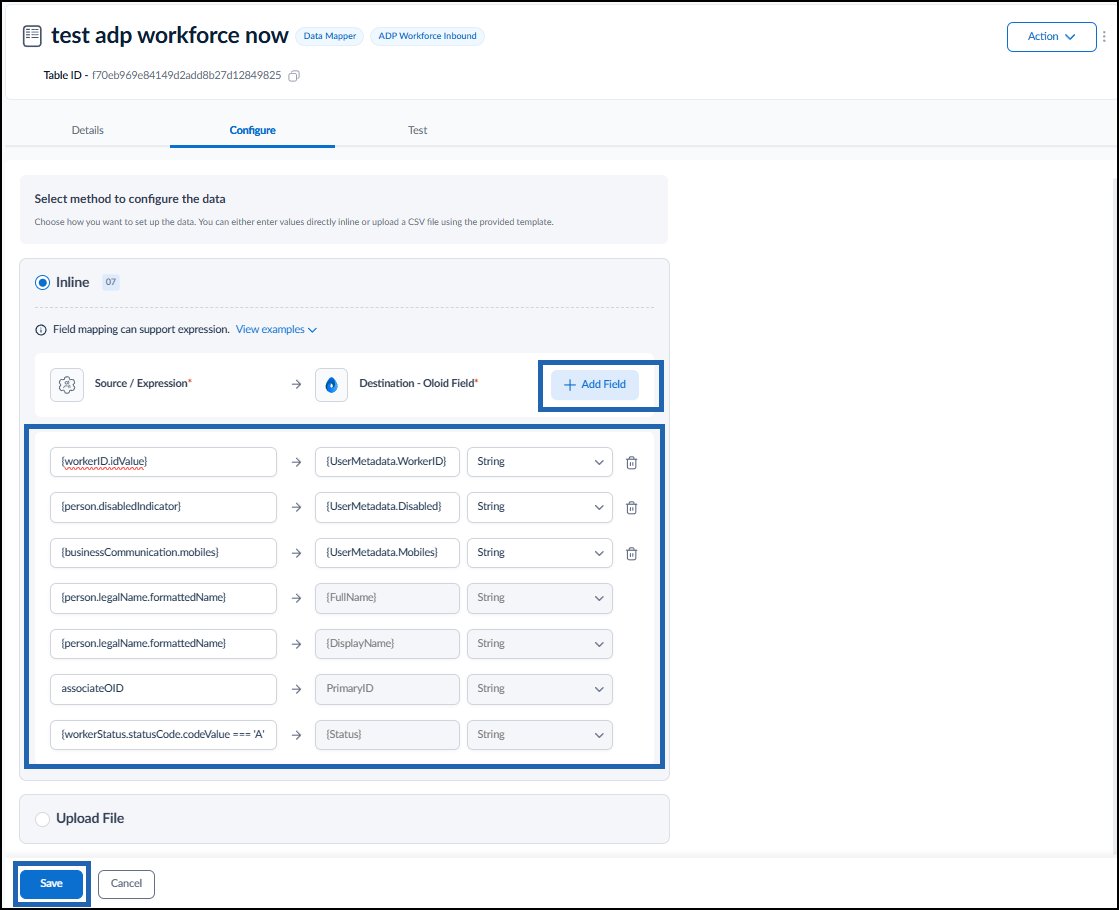Viewport: 1119px width, 910px height.
Task: Click the 'test adp workforce now' title
Action: [170, 36]
